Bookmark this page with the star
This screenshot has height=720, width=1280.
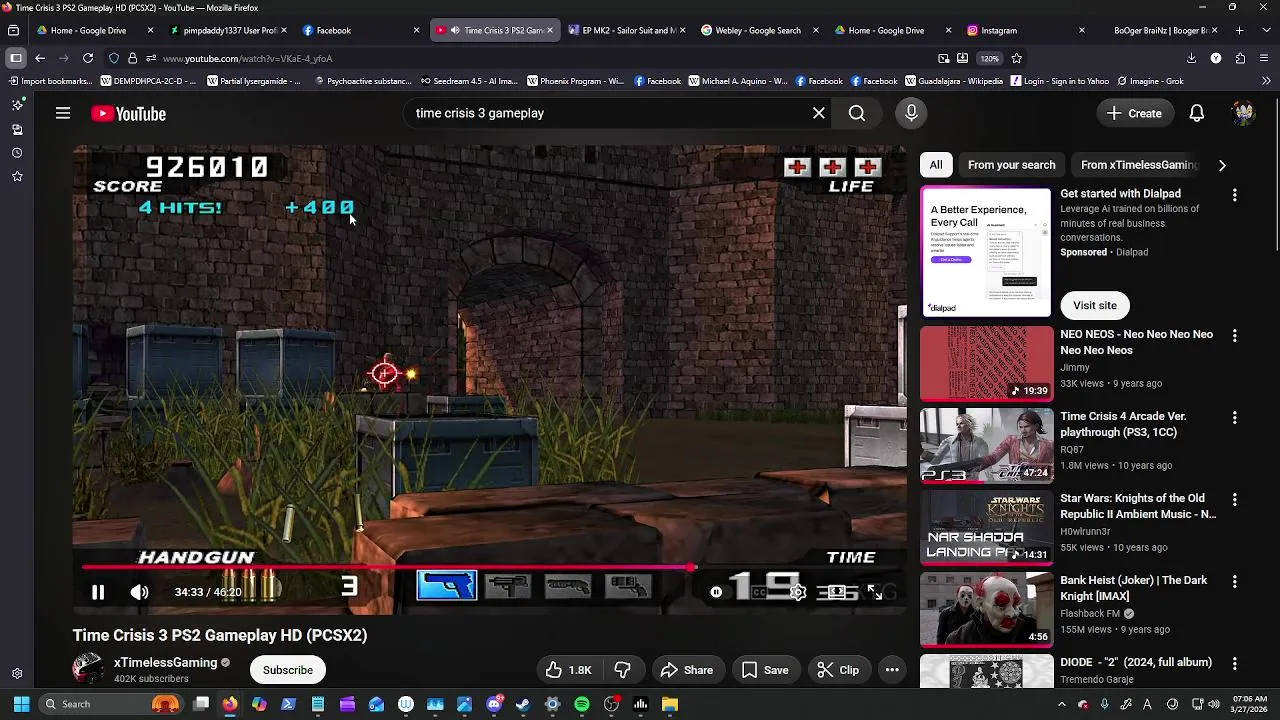(x=1016, y=58)
